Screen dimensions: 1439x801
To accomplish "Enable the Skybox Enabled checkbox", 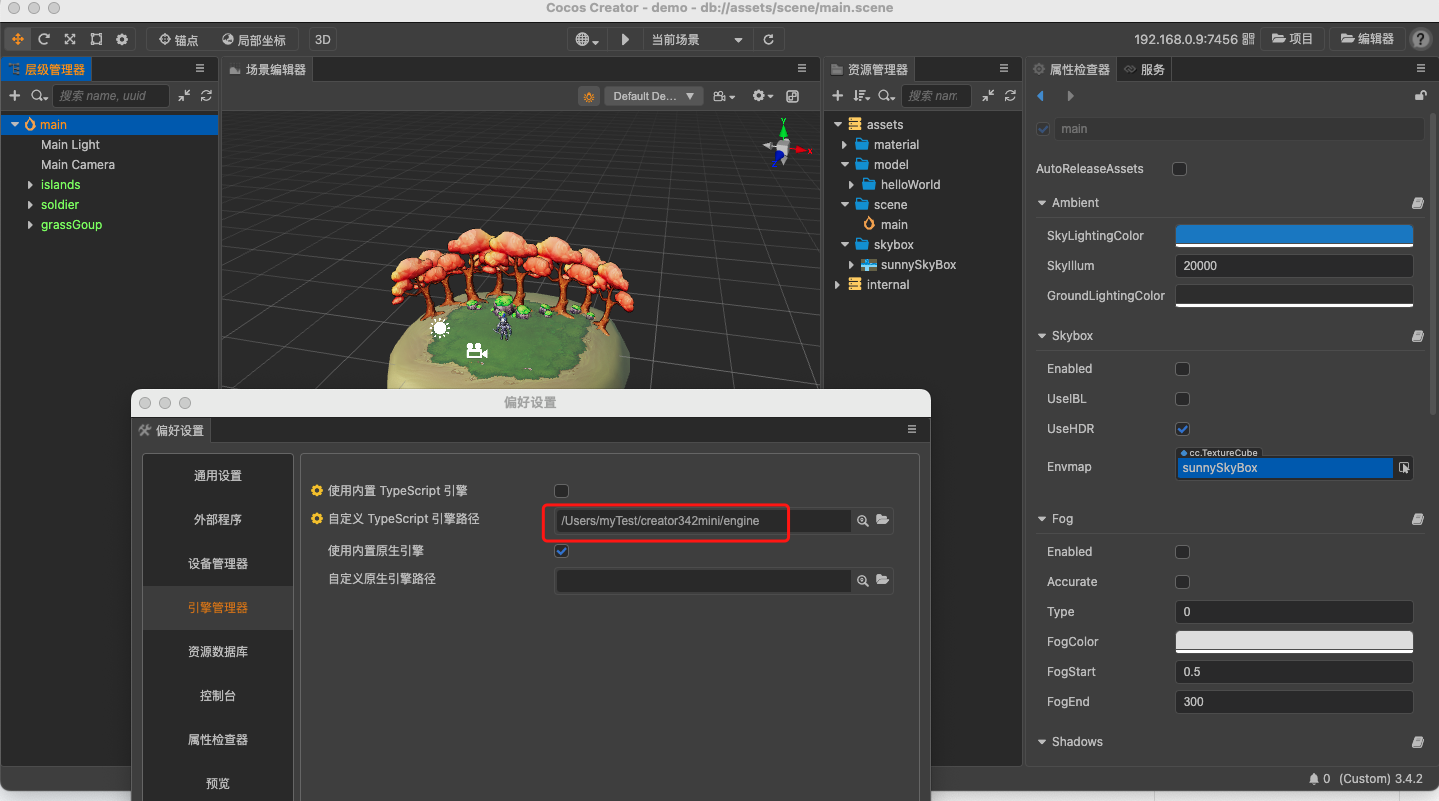I will pos(1182,369).
